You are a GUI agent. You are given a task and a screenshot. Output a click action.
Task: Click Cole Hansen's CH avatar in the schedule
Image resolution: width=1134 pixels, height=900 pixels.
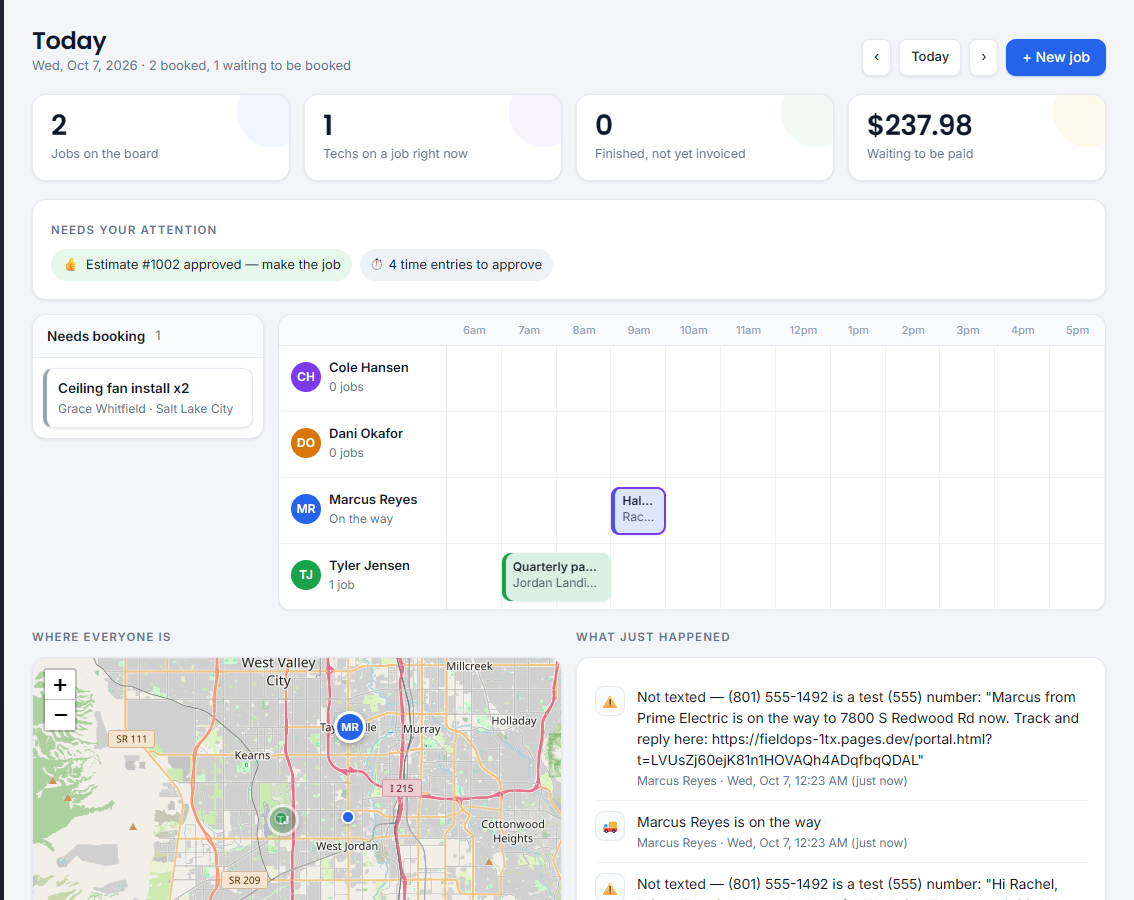306,377
